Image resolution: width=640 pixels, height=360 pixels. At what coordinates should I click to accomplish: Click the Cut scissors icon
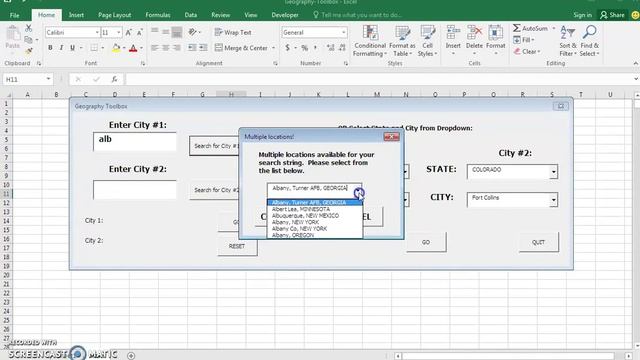click(29, 28)
